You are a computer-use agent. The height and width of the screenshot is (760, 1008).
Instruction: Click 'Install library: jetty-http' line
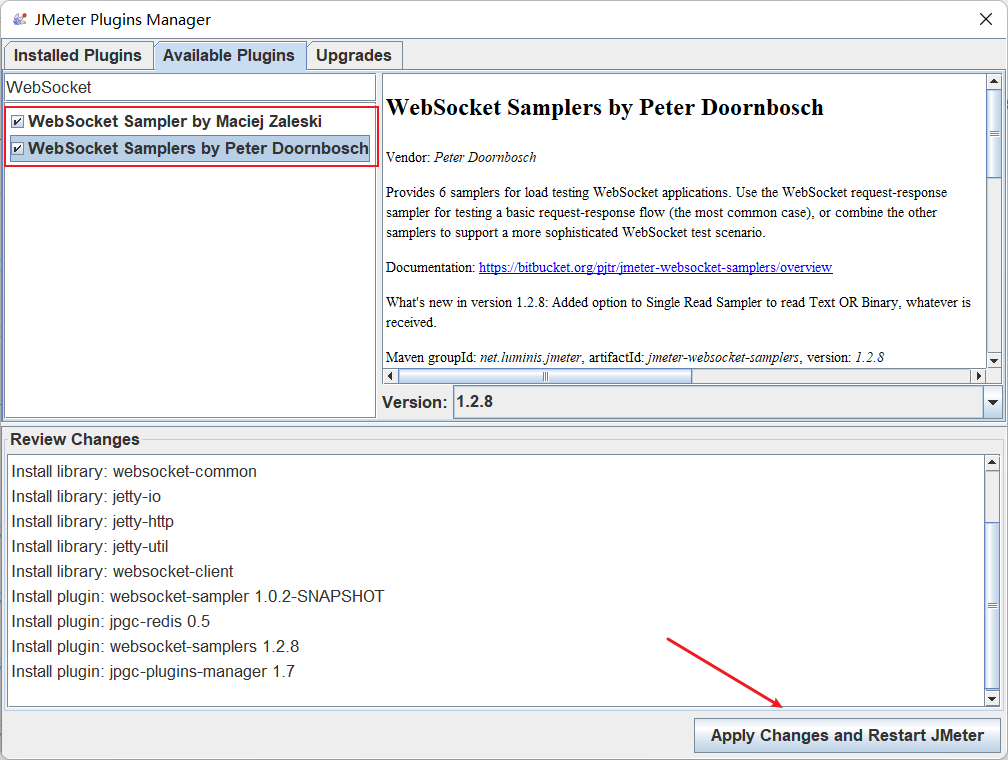click(x=93, y=522)
